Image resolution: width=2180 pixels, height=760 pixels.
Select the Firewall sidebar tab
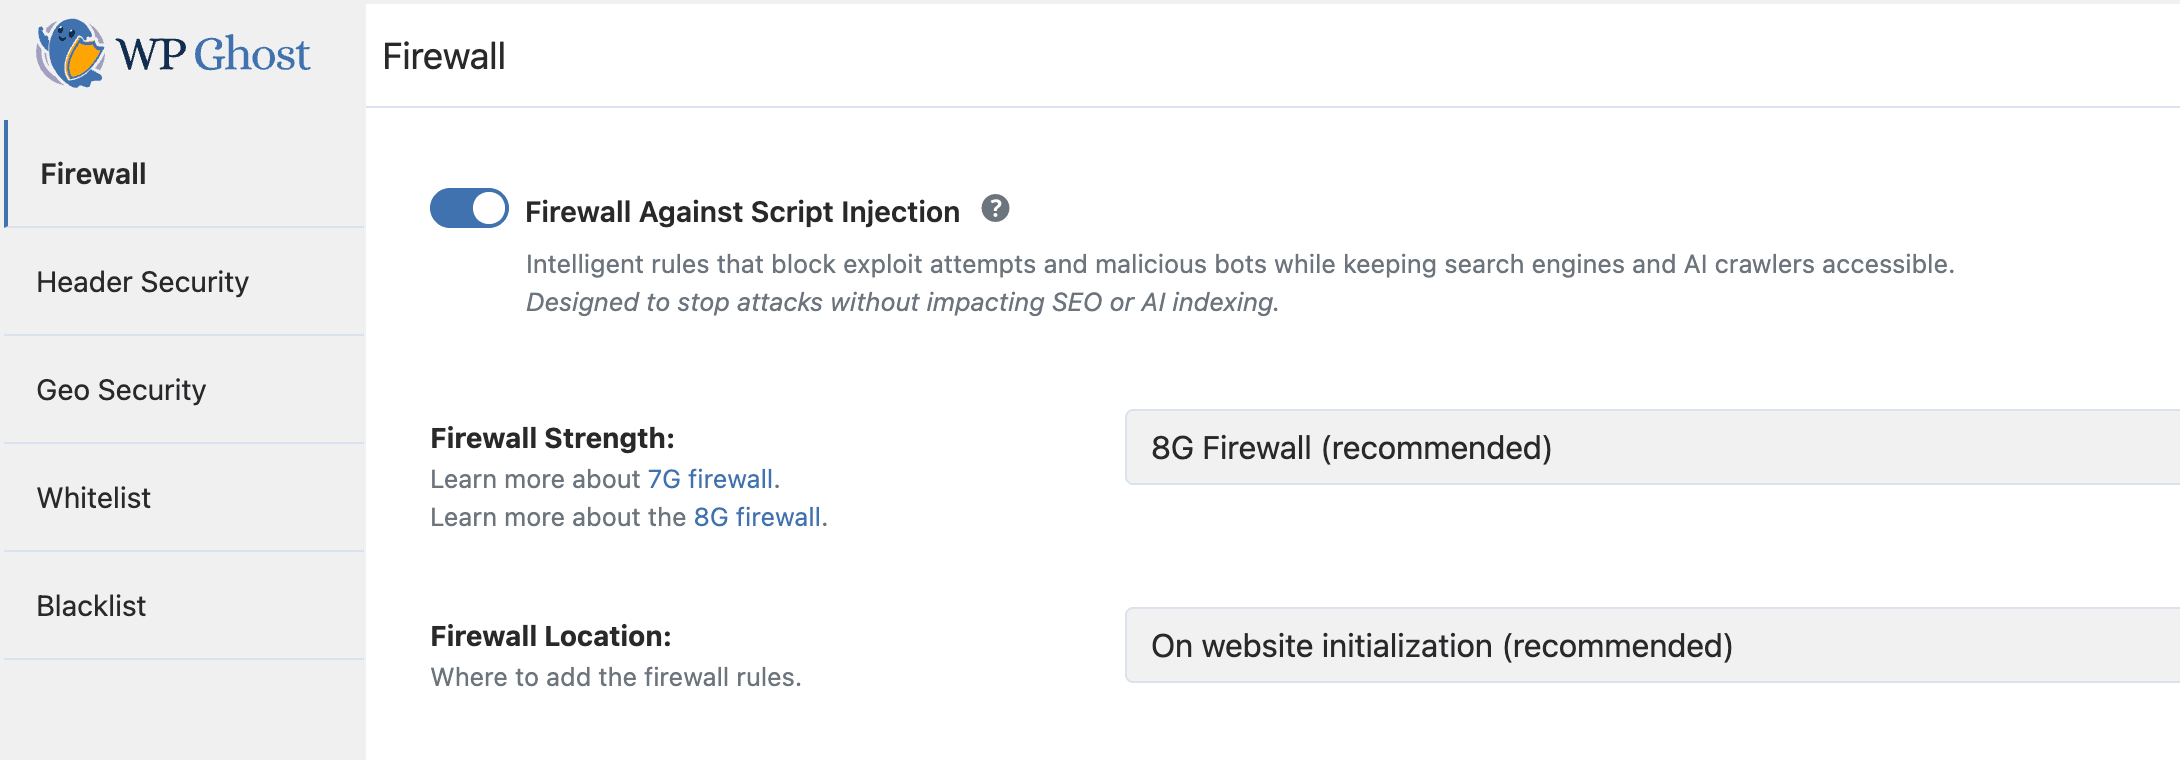click(x=93, y=174)
